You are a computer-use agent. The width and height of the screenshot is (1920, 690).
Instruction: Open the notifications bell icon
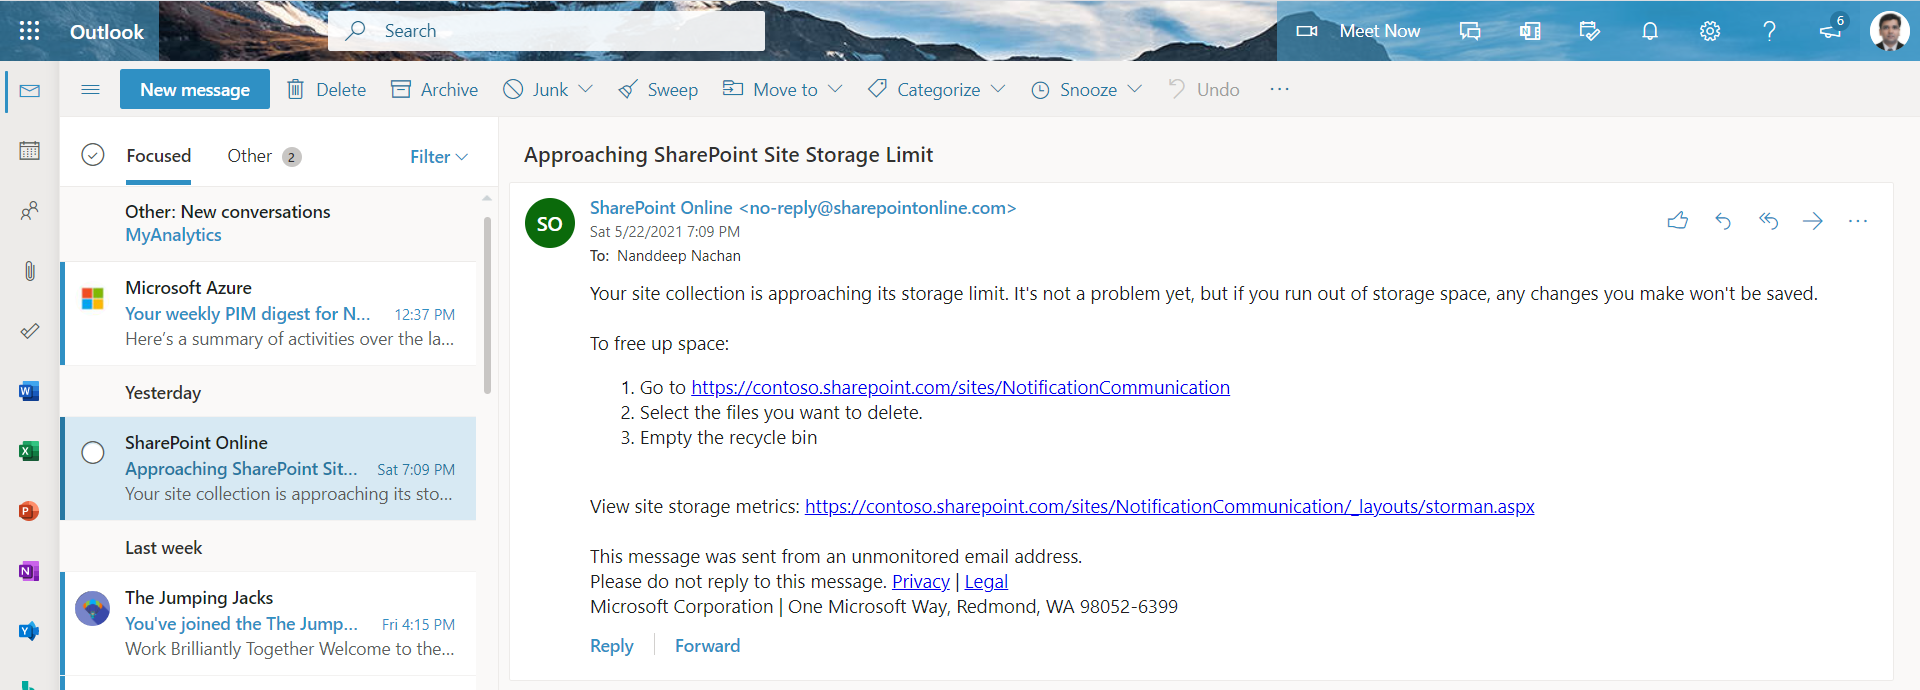click(x=1650, y=31)
